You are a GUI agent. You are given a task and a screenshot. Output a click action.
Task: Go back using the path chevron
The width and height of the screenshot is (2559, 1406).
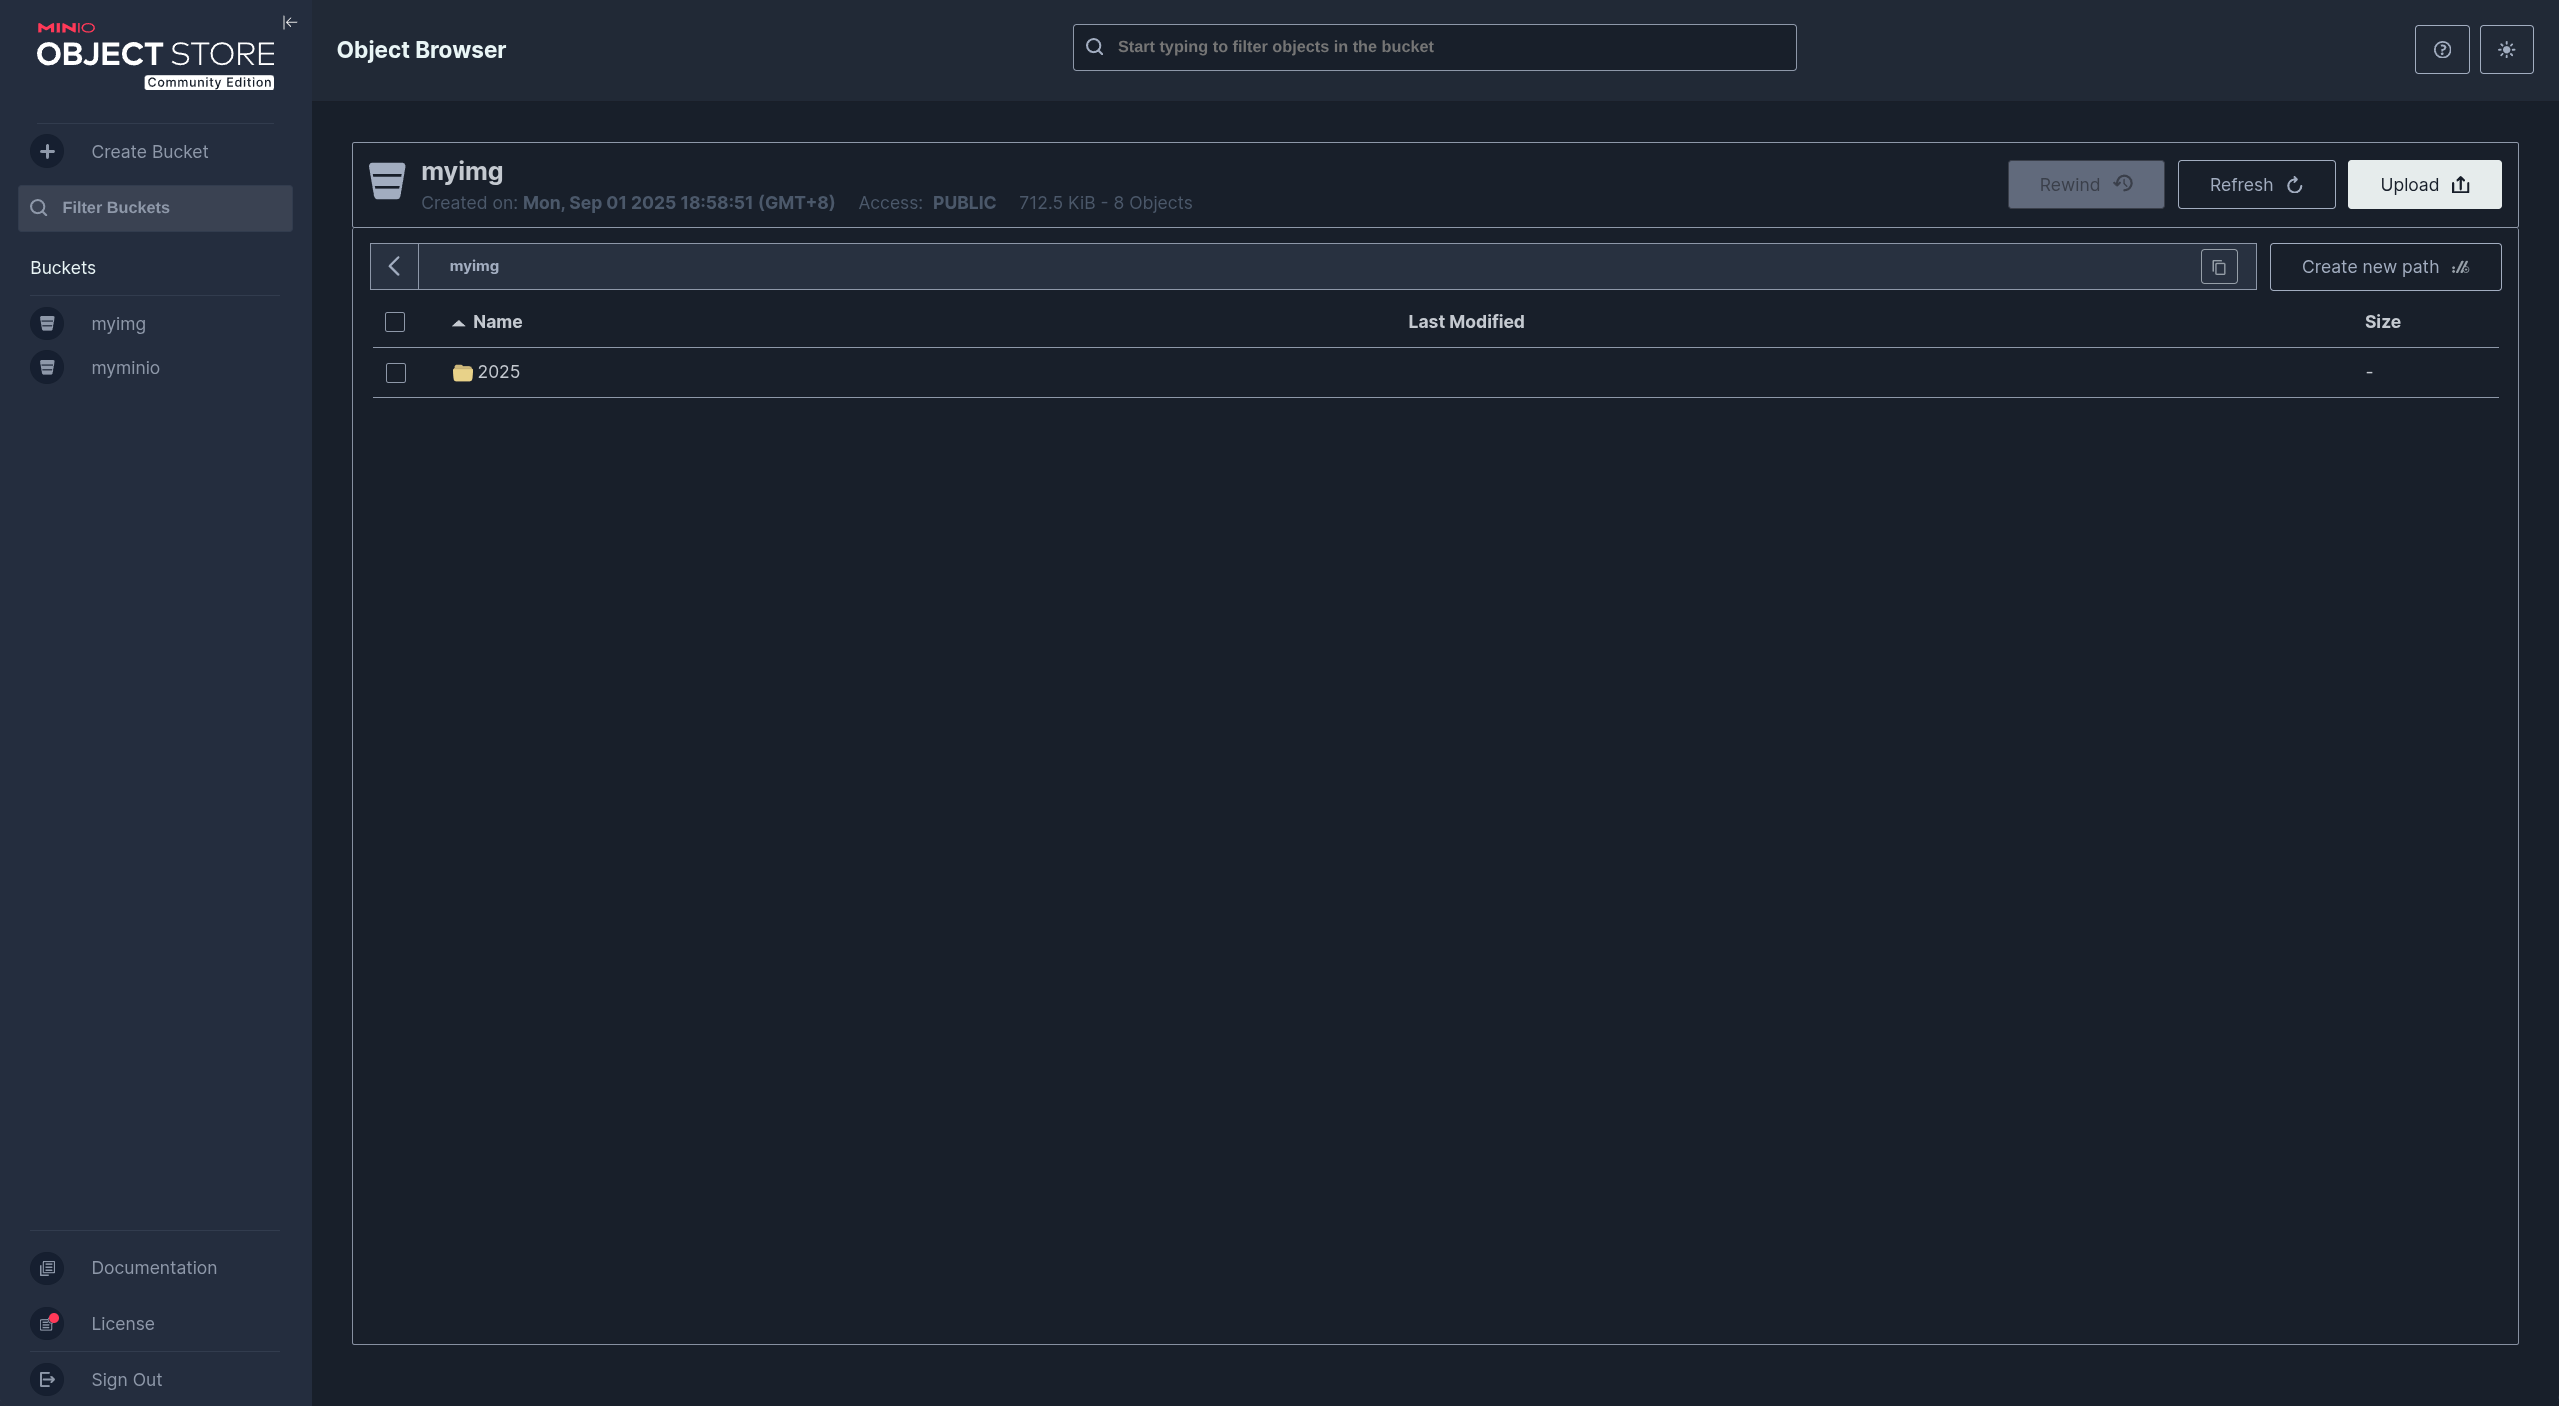tap(394, 267)
